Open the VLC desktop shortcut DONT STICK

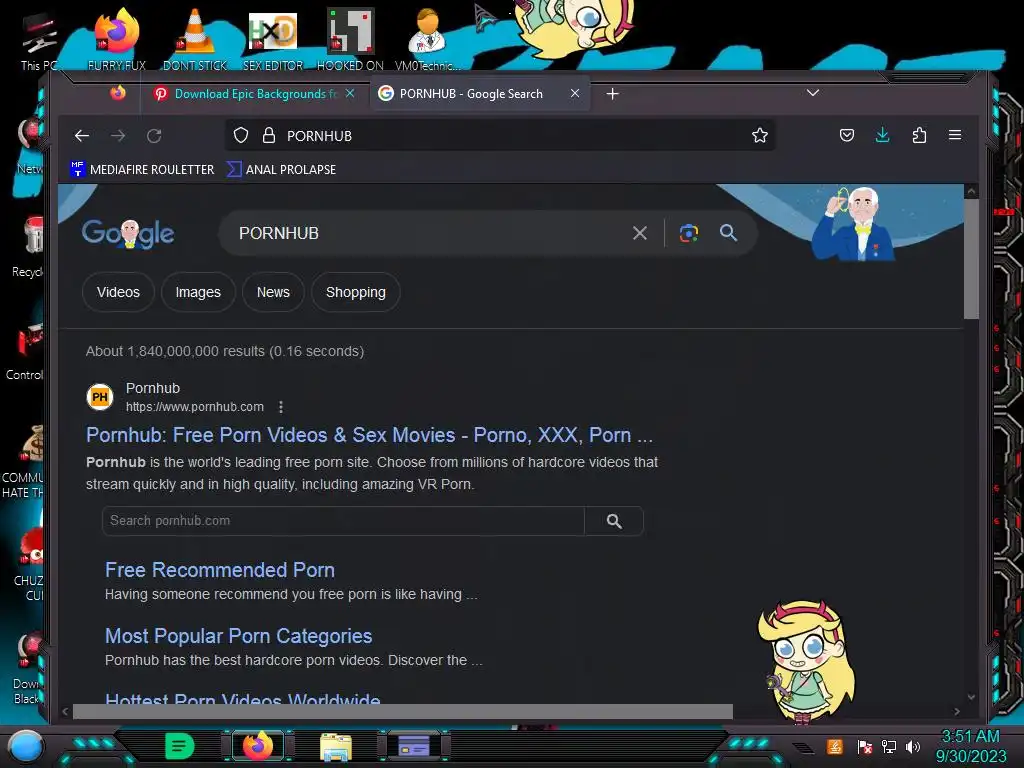tap(195, 39)
